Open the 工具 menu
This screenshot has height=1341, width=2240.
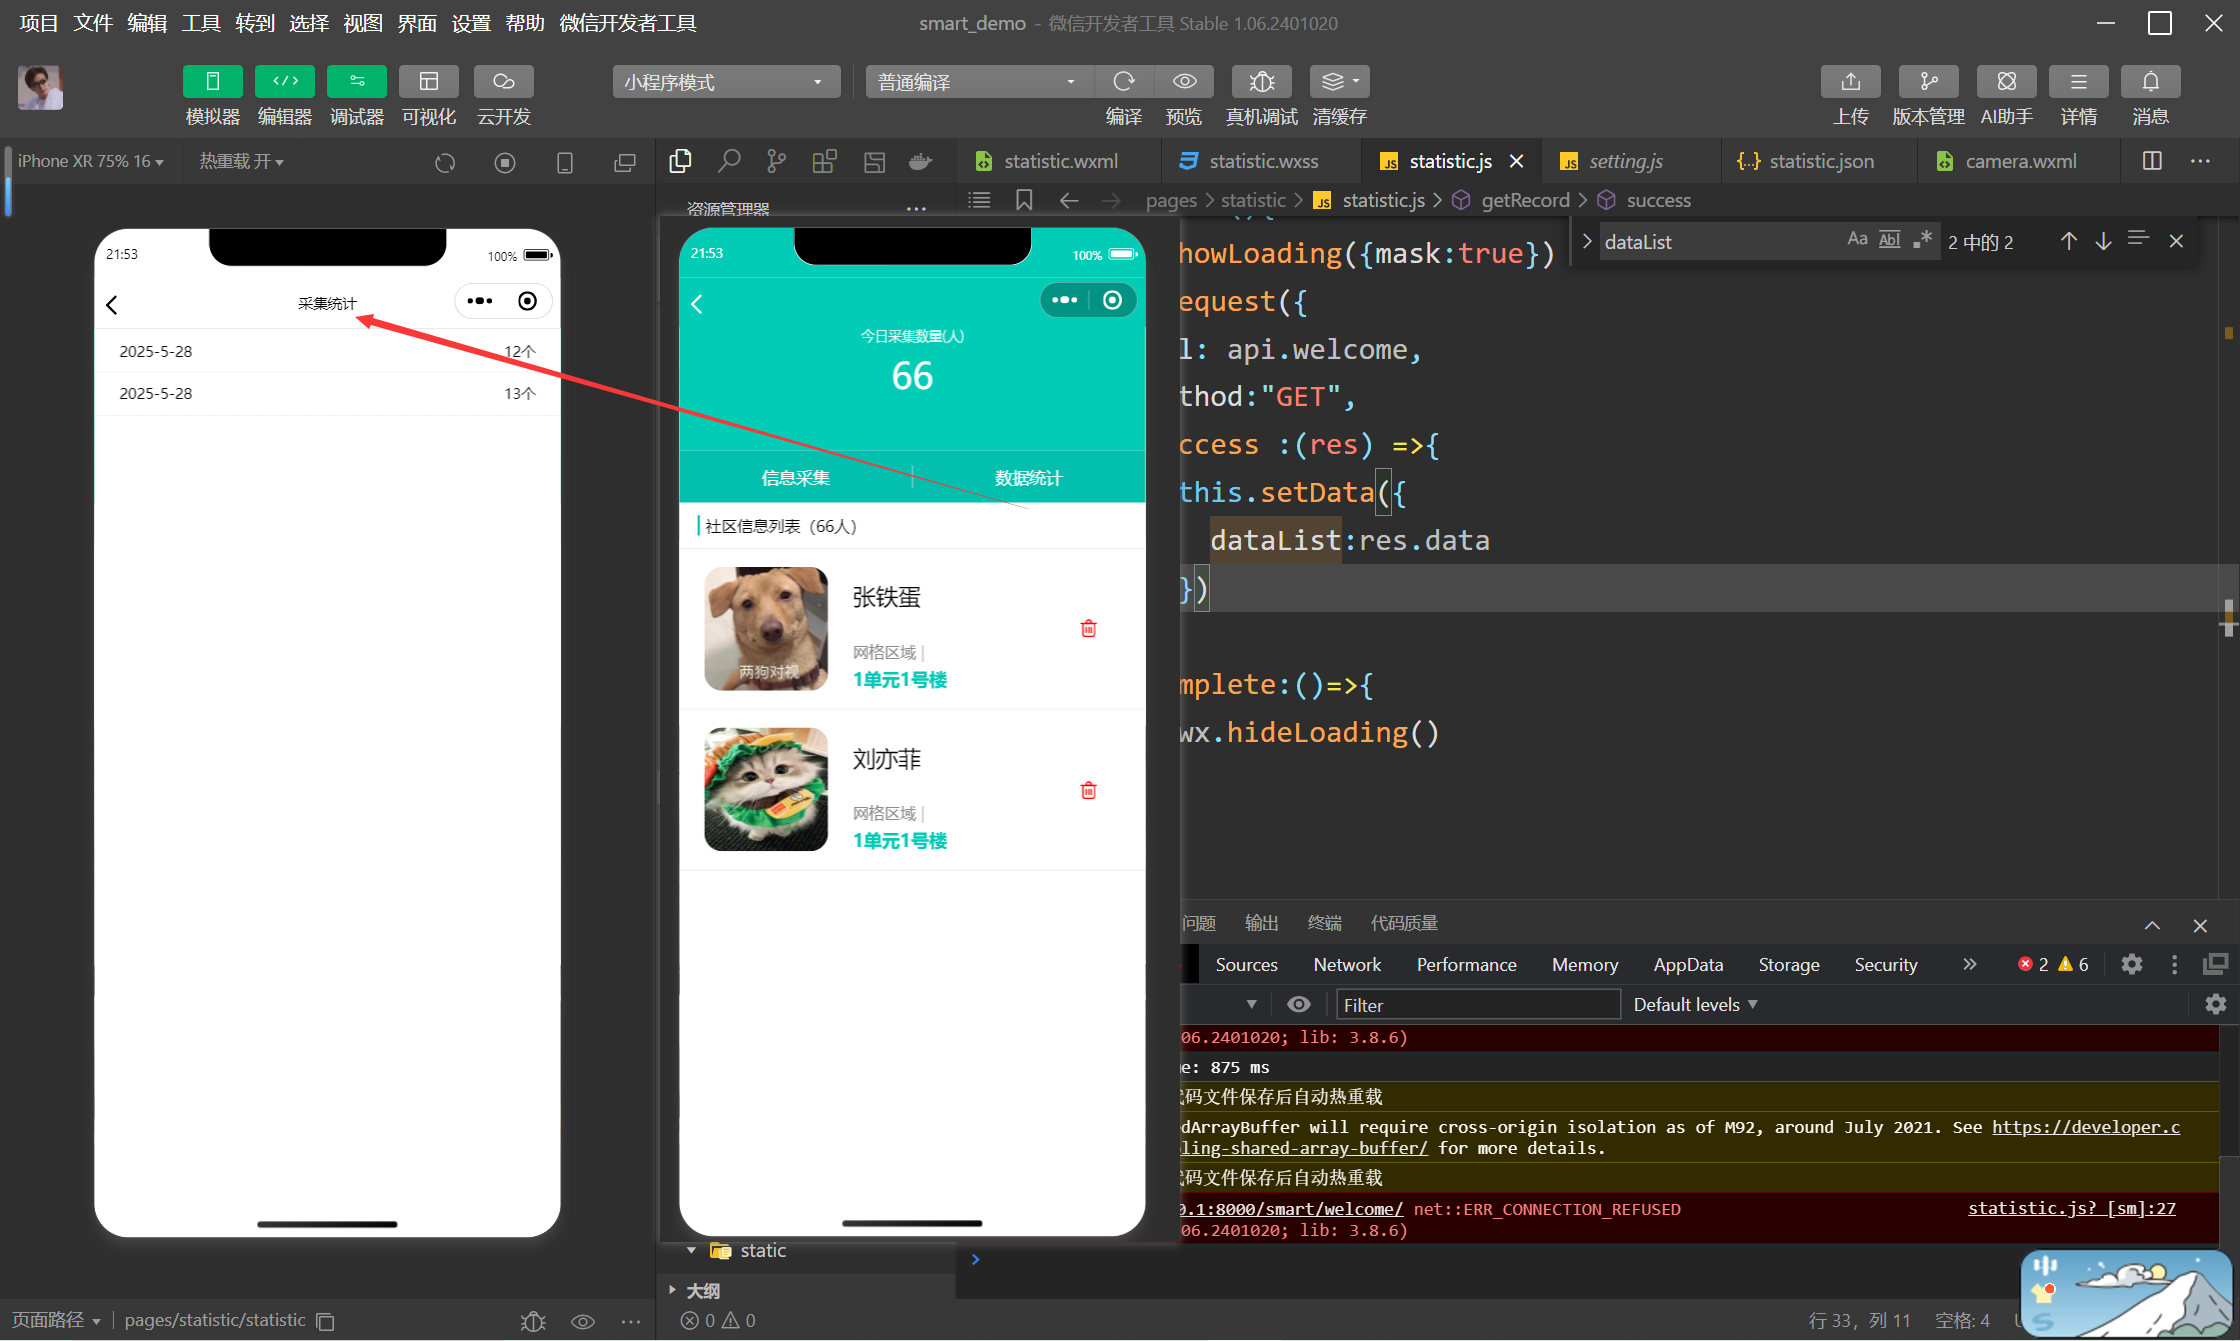tap(200, 23)
